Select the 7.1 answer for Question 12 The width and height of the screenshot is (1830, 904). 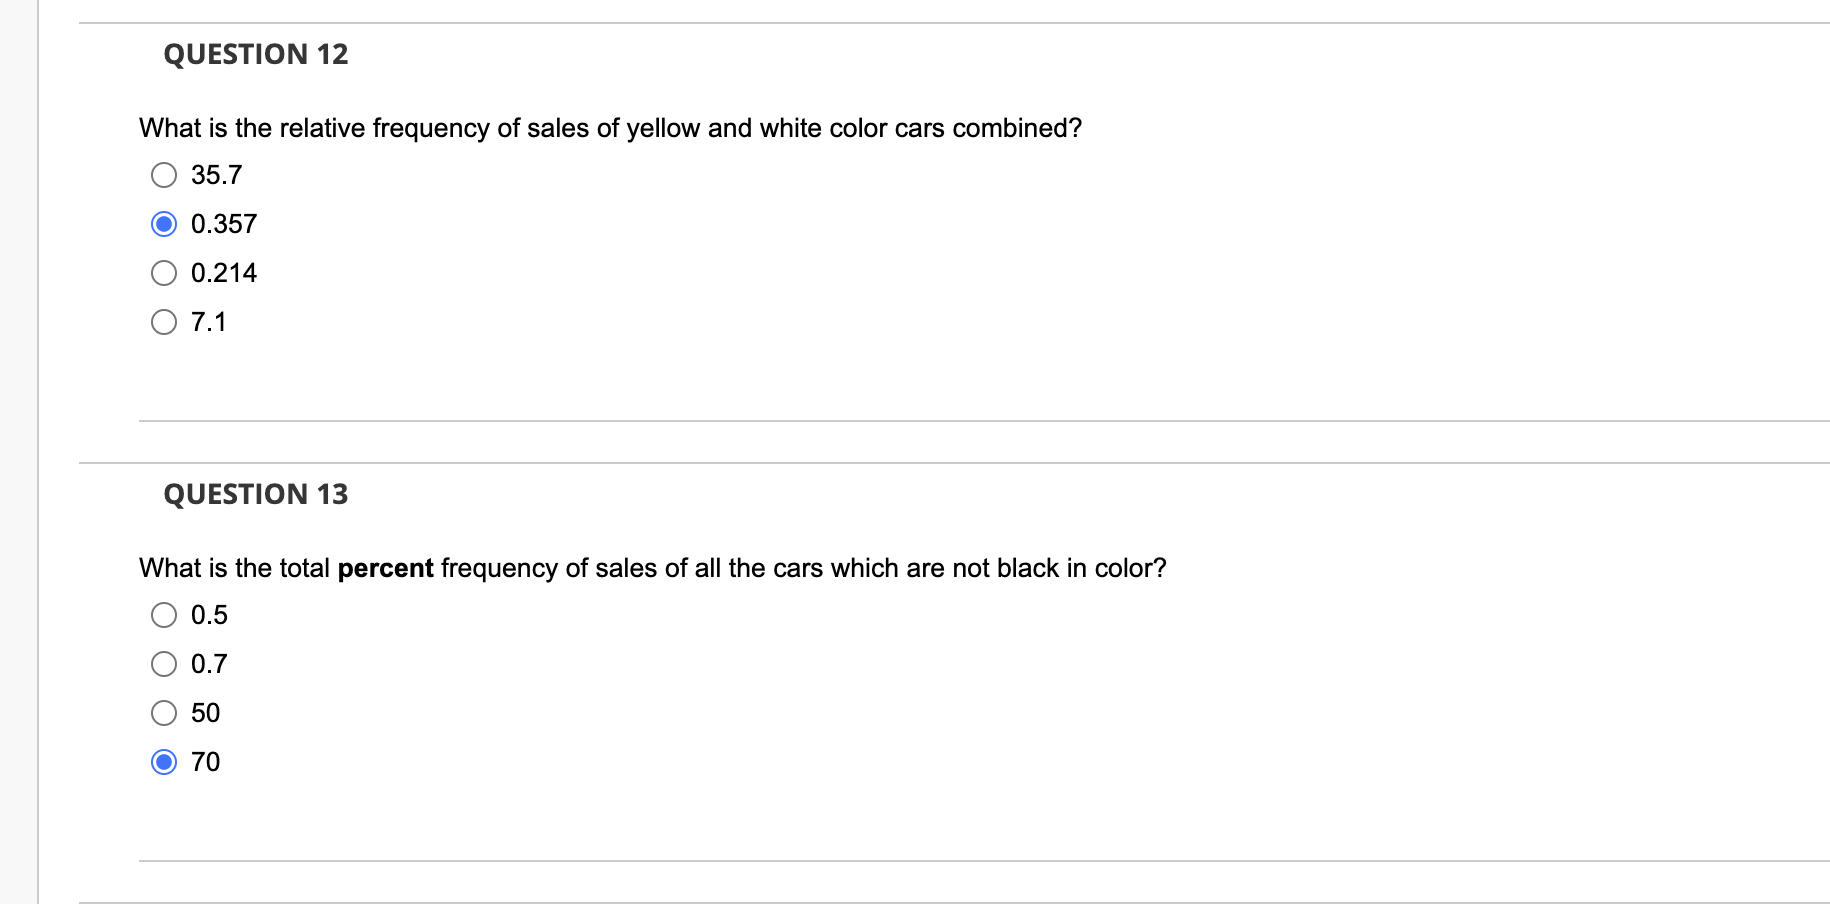tap(164, 322)
